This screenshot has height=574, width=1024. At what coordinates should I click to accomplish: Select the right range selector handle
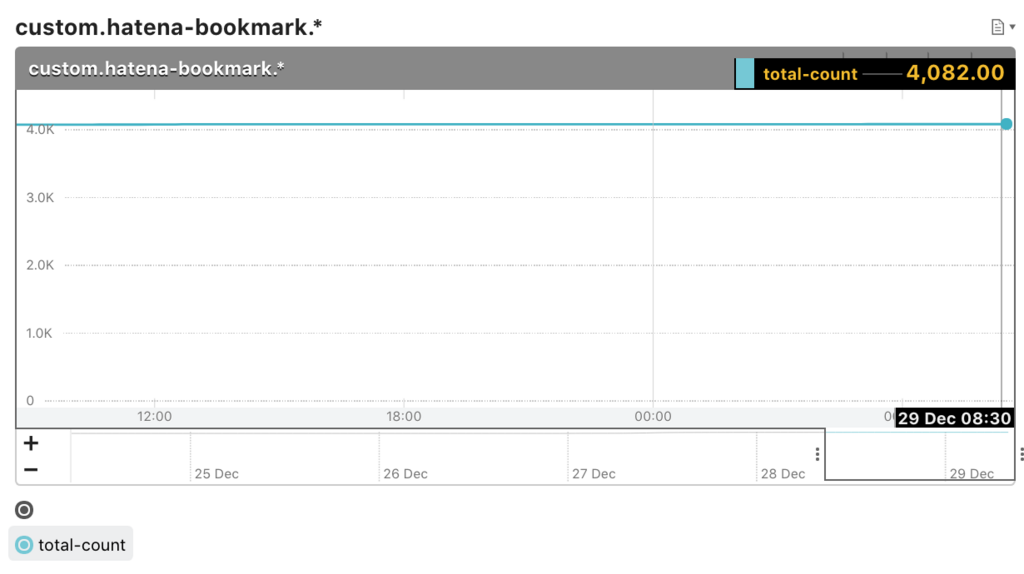1021,454
